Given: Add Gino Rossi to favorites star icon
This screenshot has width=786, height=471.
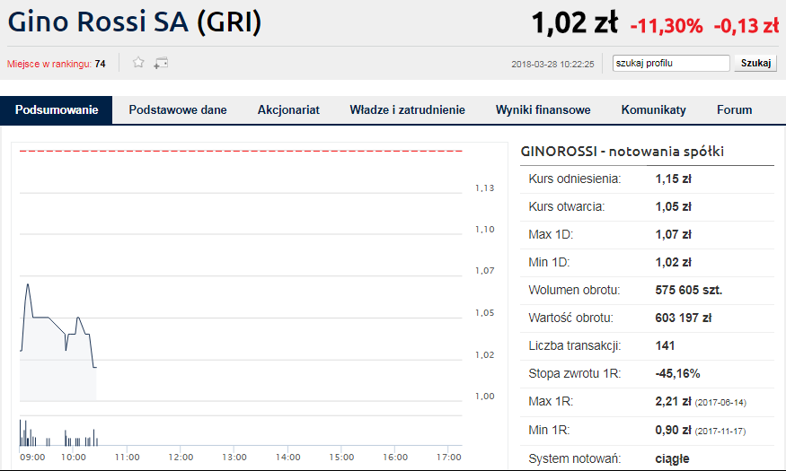Looking at the screenshot, I should tap(138, 63).
